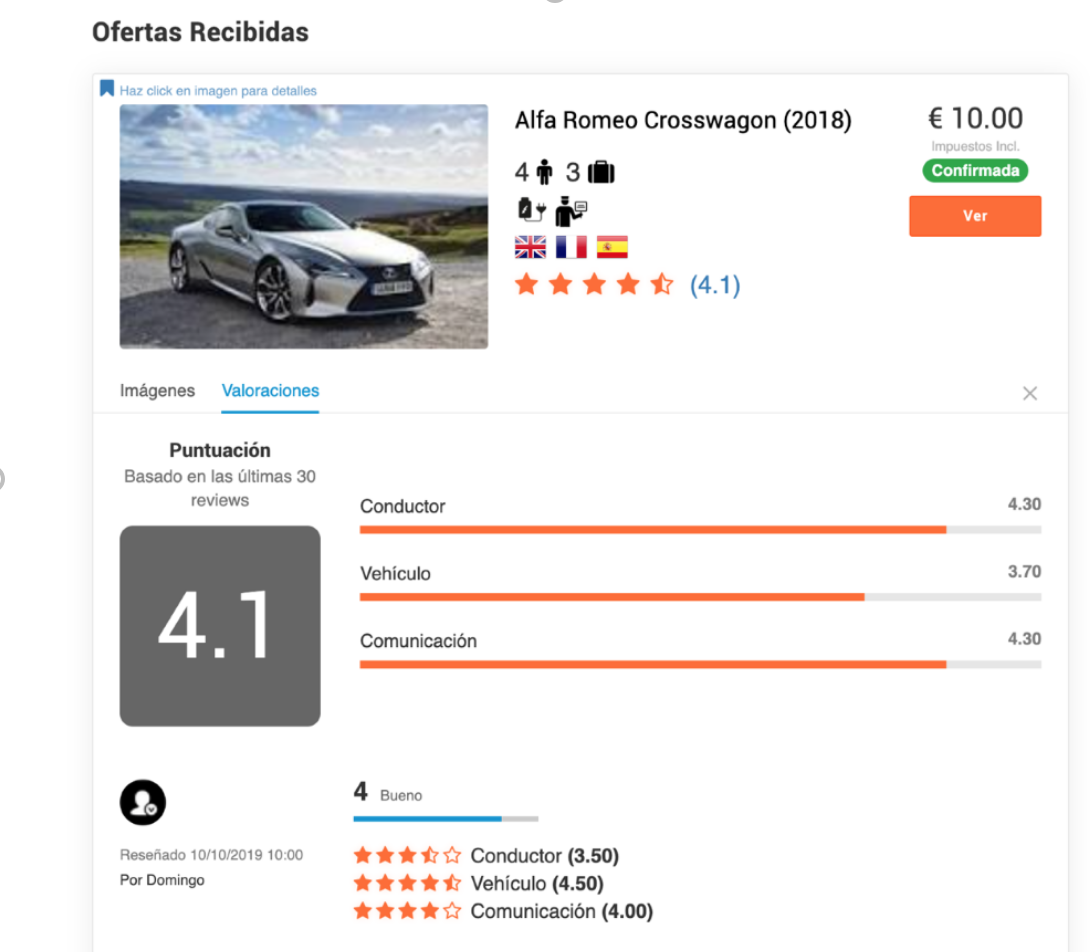The width and height of the screenshot is (1090, 952).
Task: Click the Confirmada status badge
Action: click(x=975, y=171)
